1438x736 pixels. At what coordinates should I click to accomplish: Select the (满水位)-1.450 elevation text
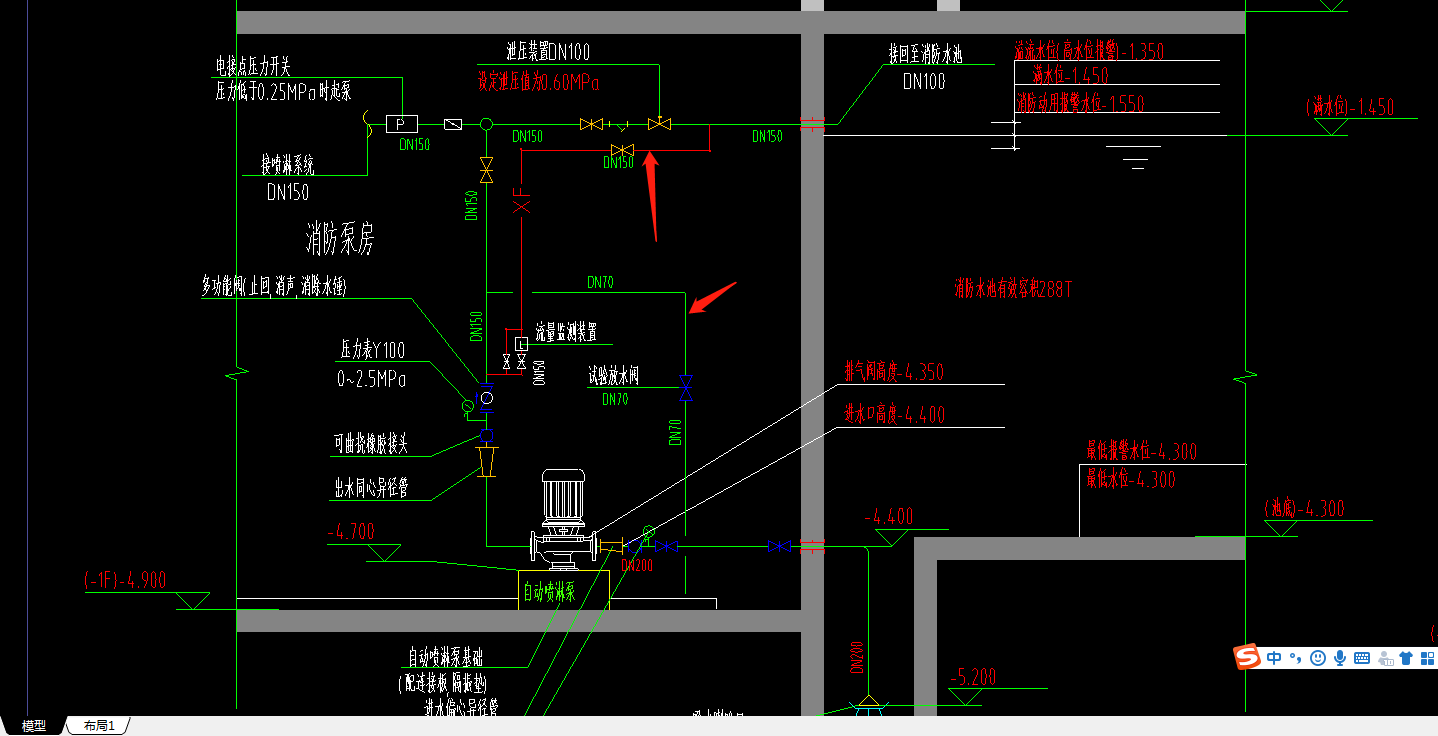[1350, 108]
